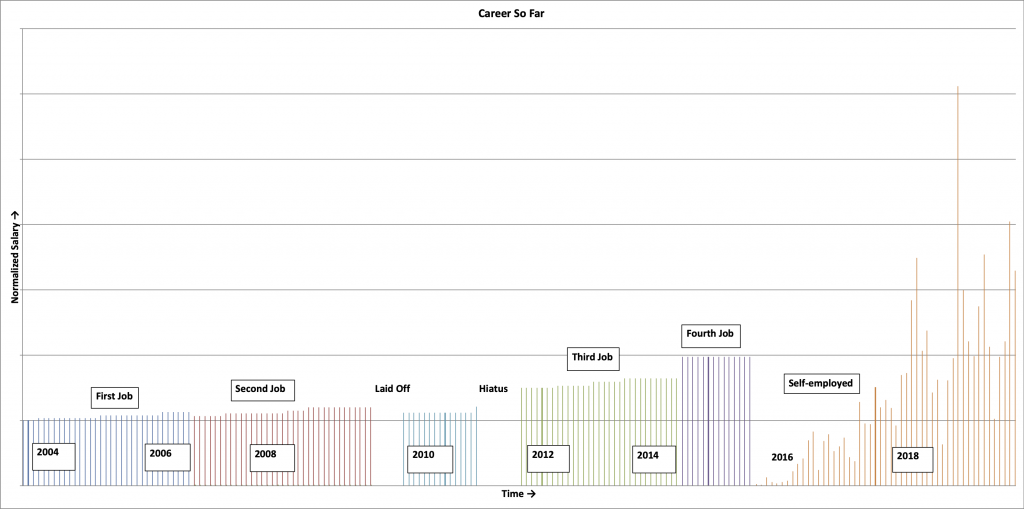Click the "2018" year label
Screen dimensions: 1024x509
pyautogui.click(x=912, y=460)
